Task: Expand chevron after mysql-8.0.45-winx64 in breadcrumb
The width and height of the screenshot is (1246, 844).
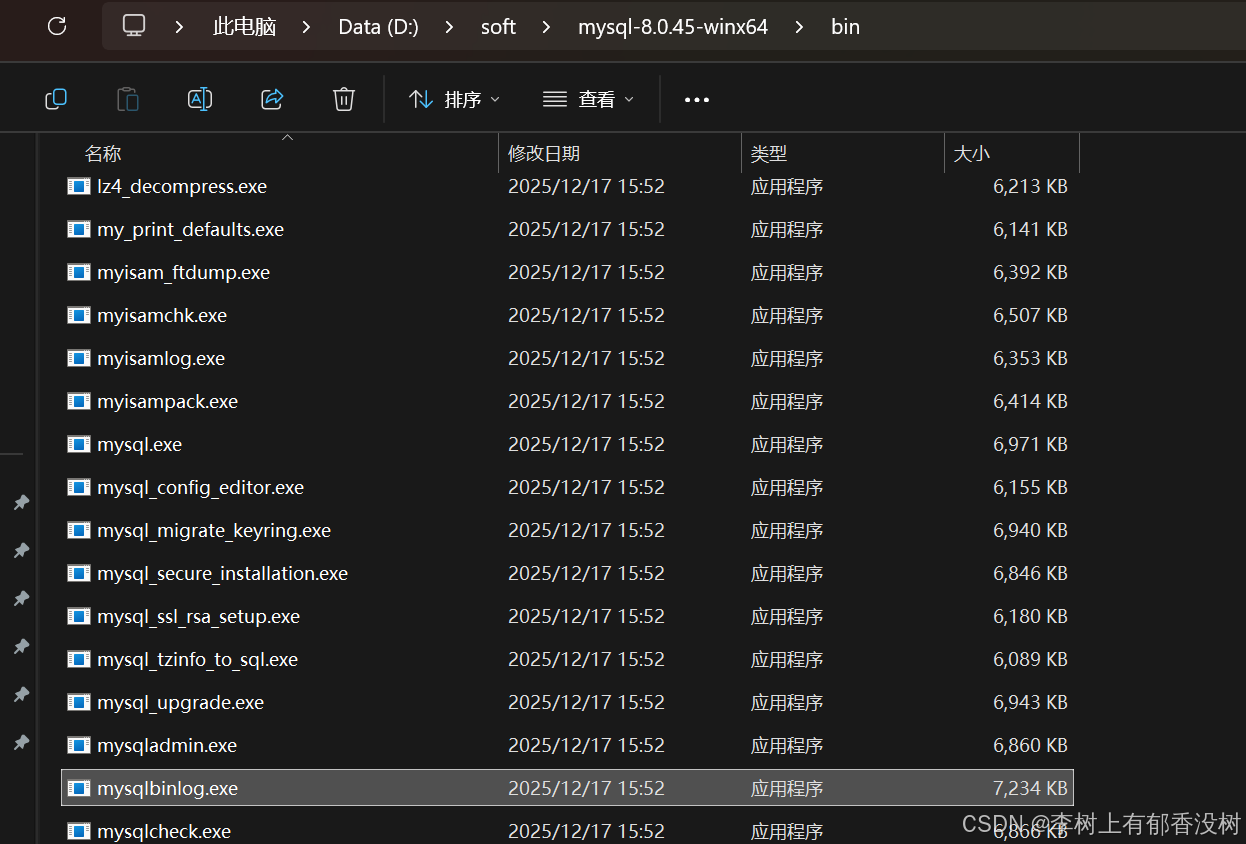Action: coord(799,27)
